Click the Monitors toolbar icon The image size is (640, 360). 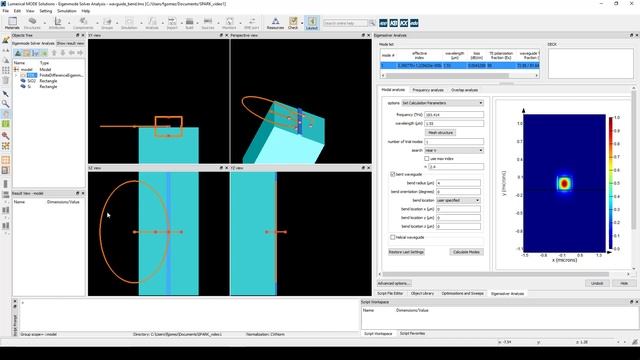coord(229,23)
